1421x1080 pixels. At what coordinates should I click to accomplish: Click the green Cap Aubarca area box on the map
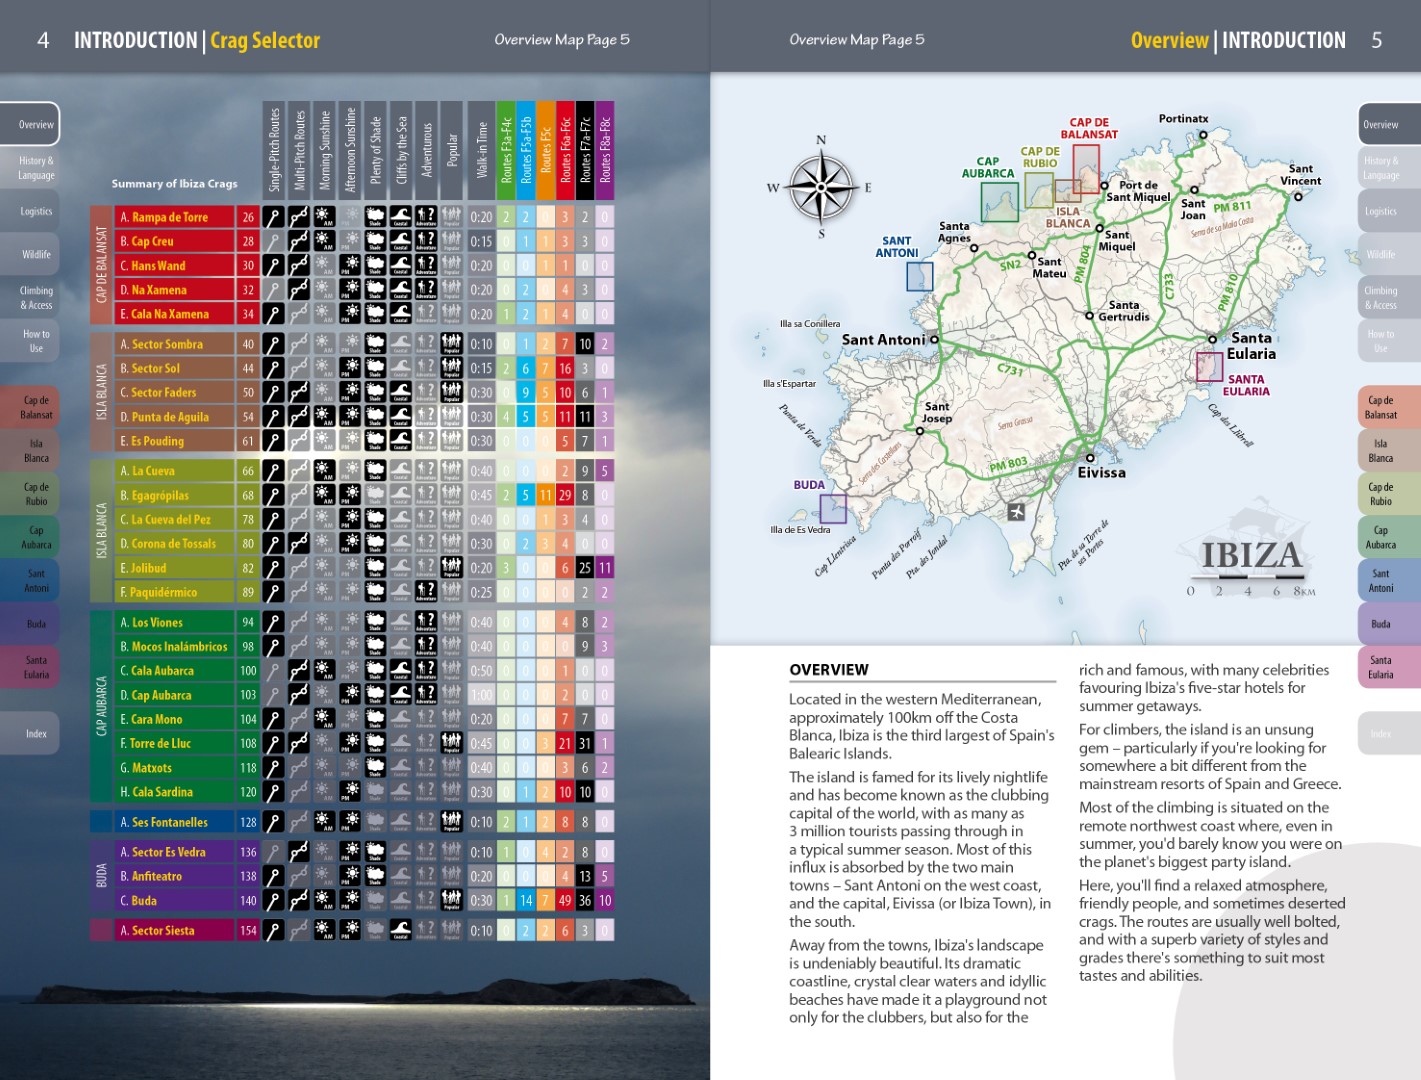[999, 203]
